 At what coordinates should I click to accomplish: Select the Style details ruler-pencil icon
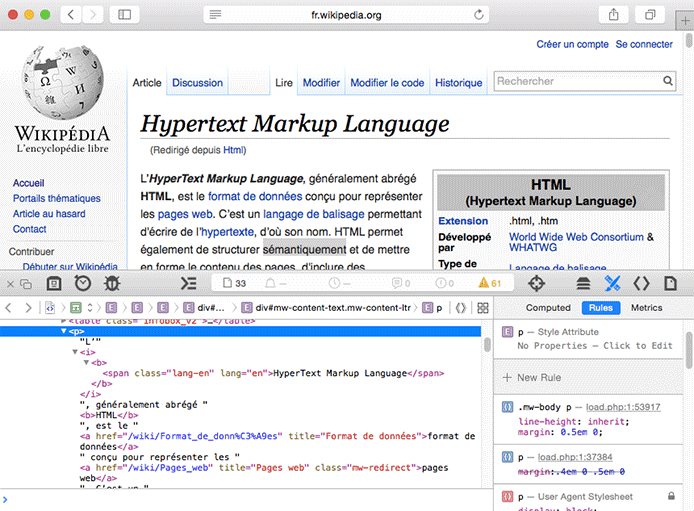point(612,283)
